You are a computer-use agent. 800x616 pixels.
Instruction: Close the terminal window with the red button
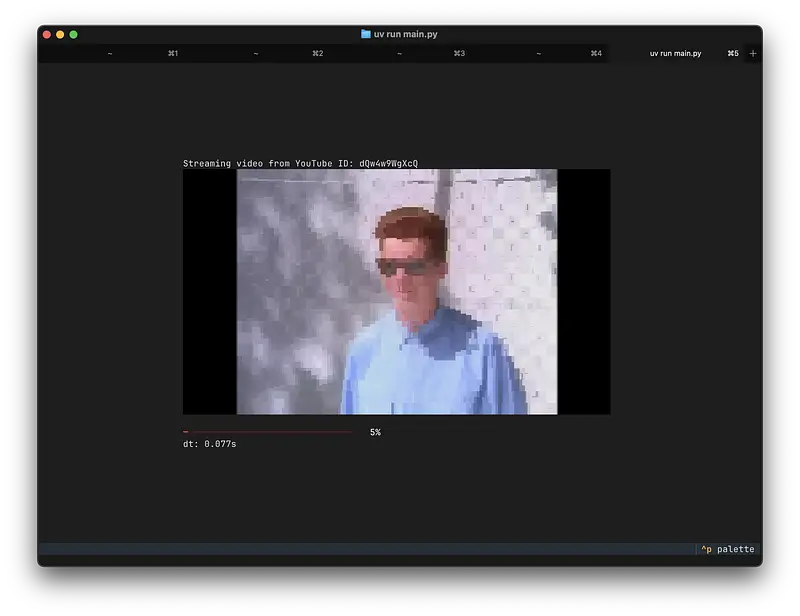[46, 34]
